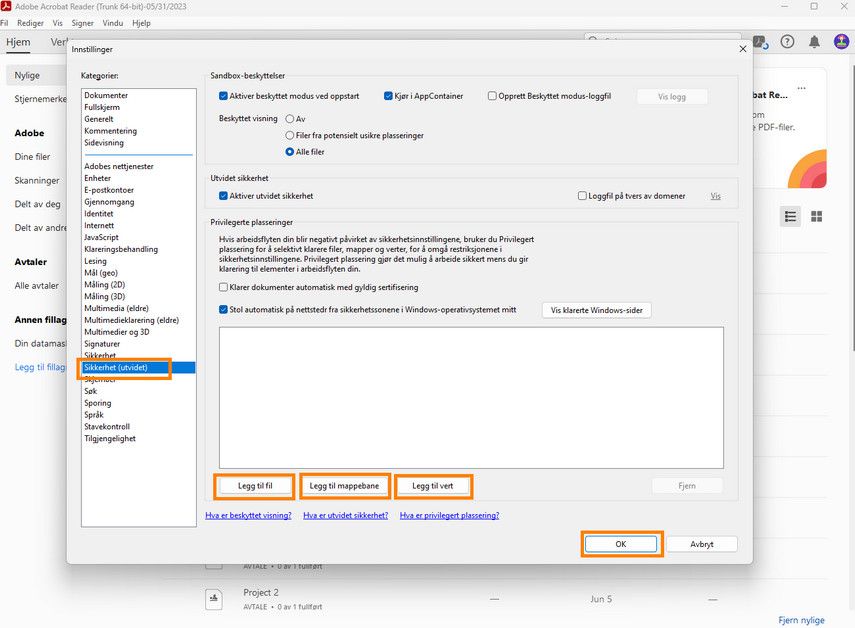Viewport: 855px width, 628px height.
Task: Select the Av radio button
Action: point(290,119)
